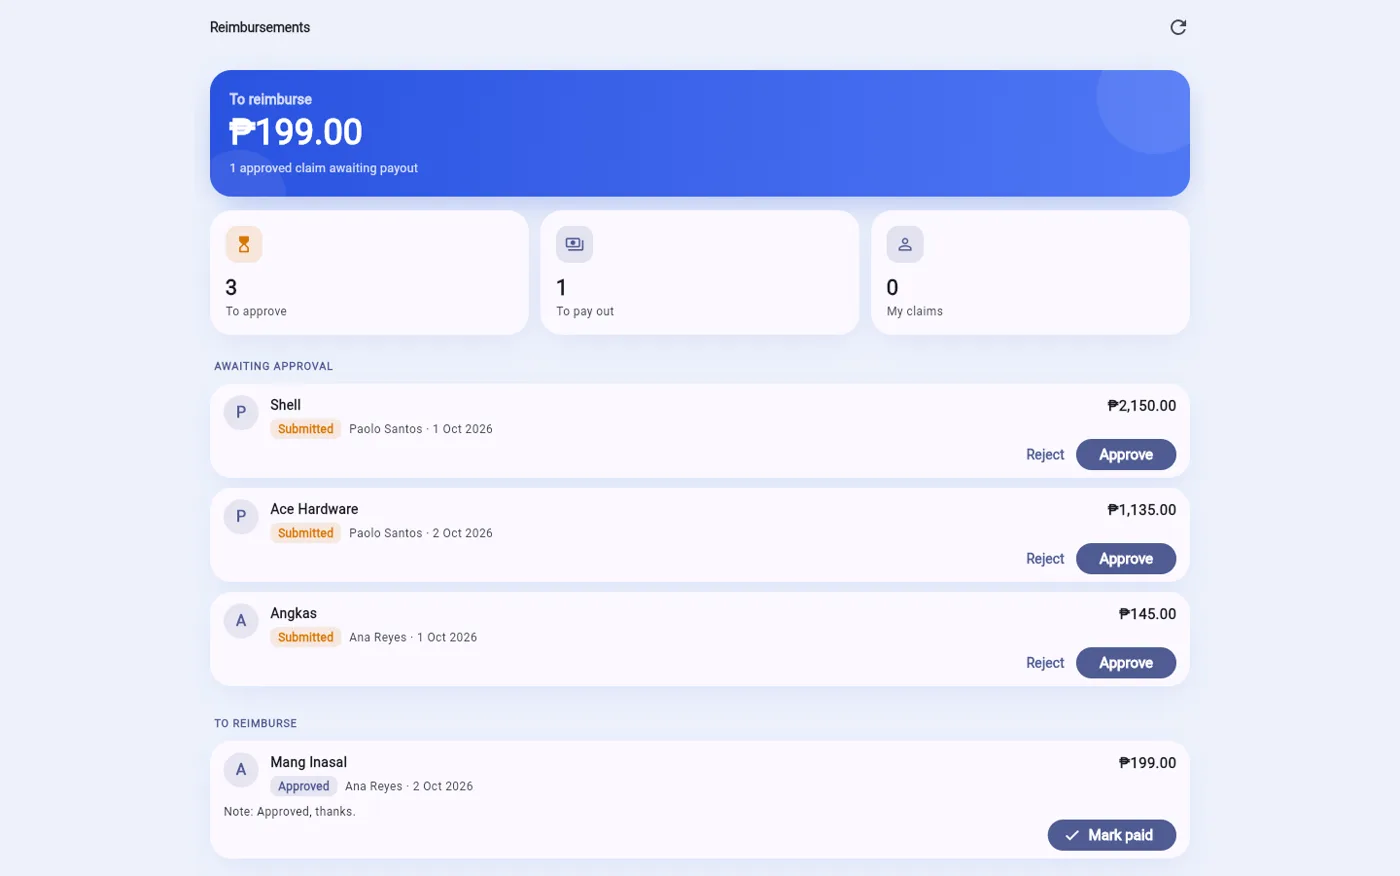
Task: Click the note 'Approved, thanks.'
Action: coord(290,812)
